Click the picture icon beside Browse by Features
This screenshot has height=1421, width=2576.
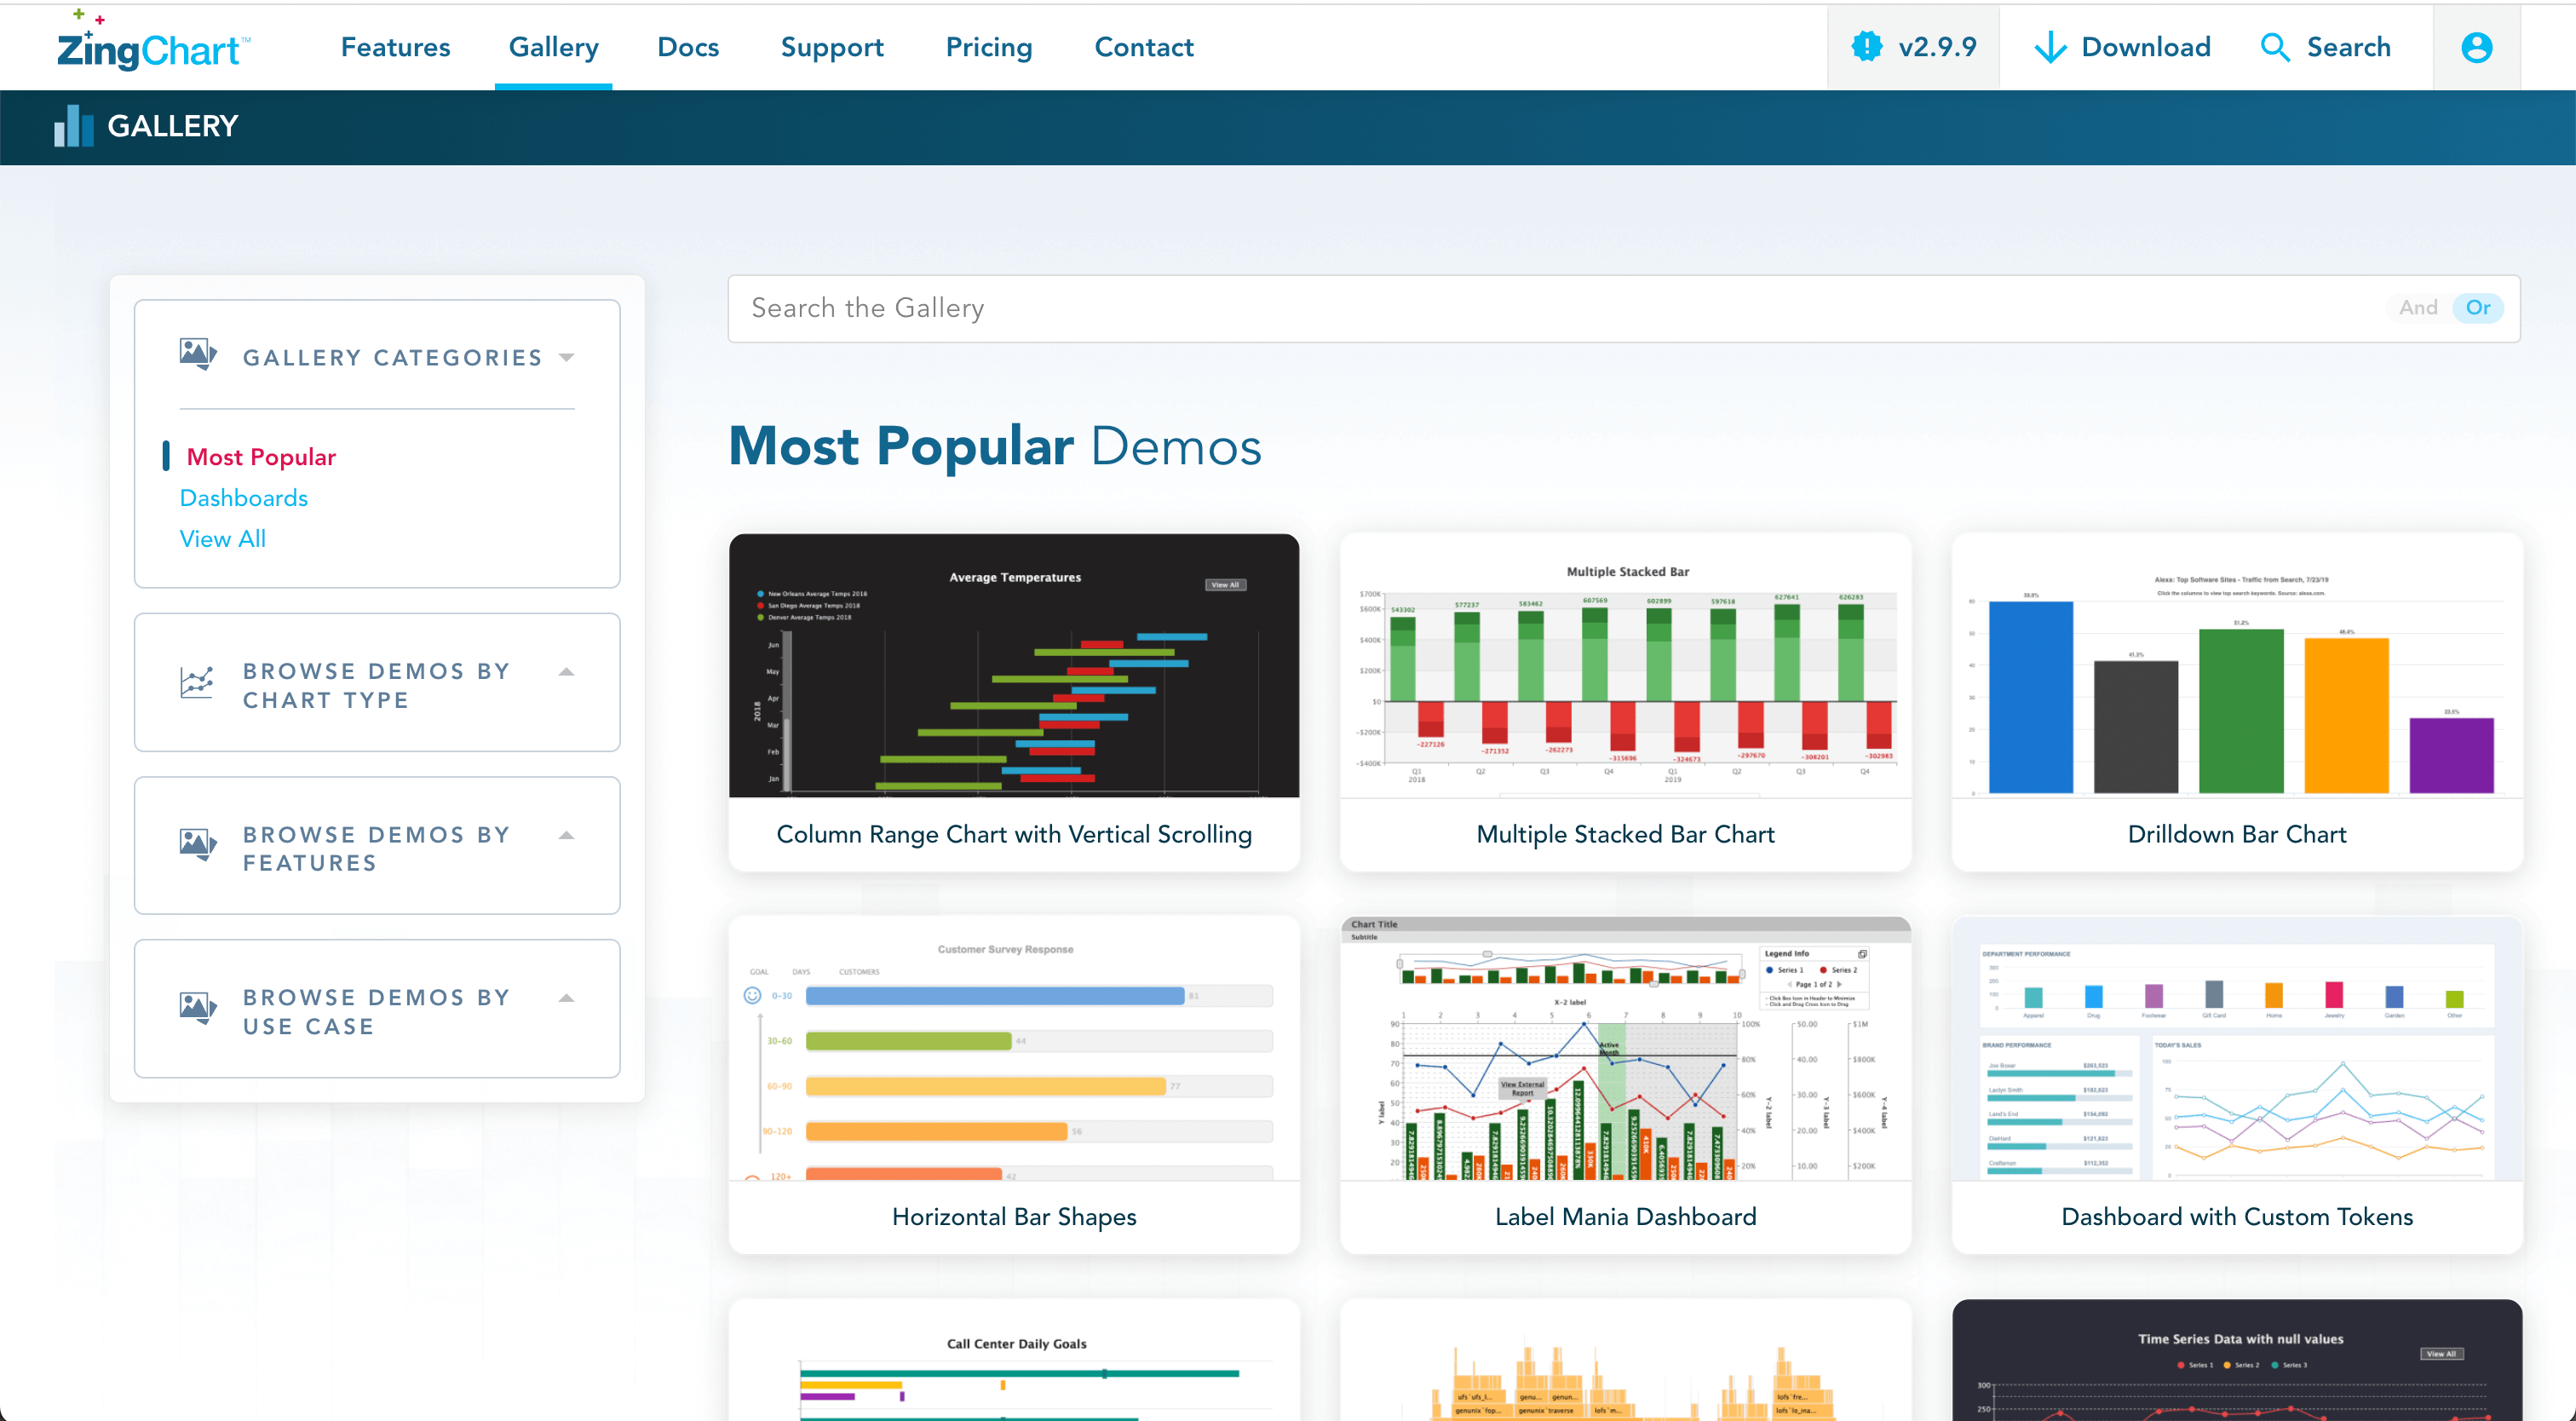tap(198, 845)
